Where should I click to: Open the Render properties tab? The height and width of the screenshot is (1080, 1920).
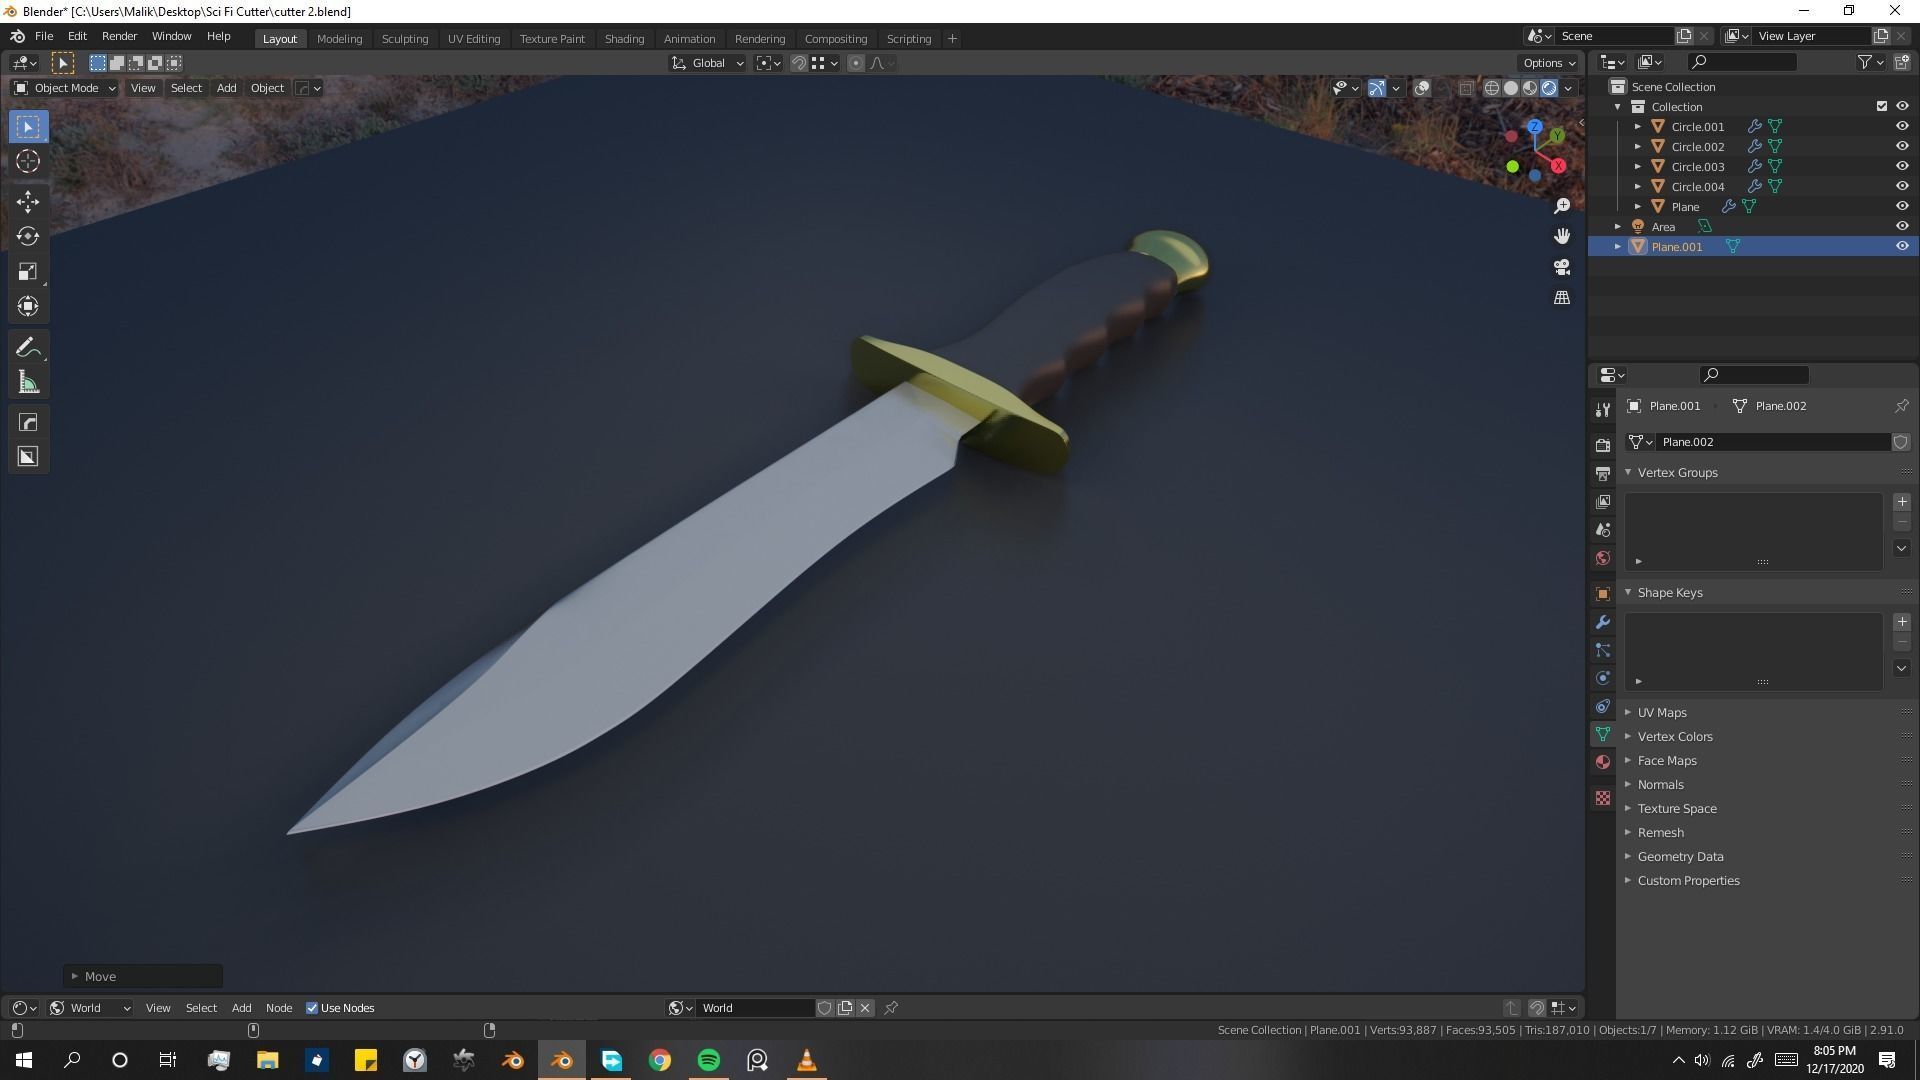click(1603, 445)
